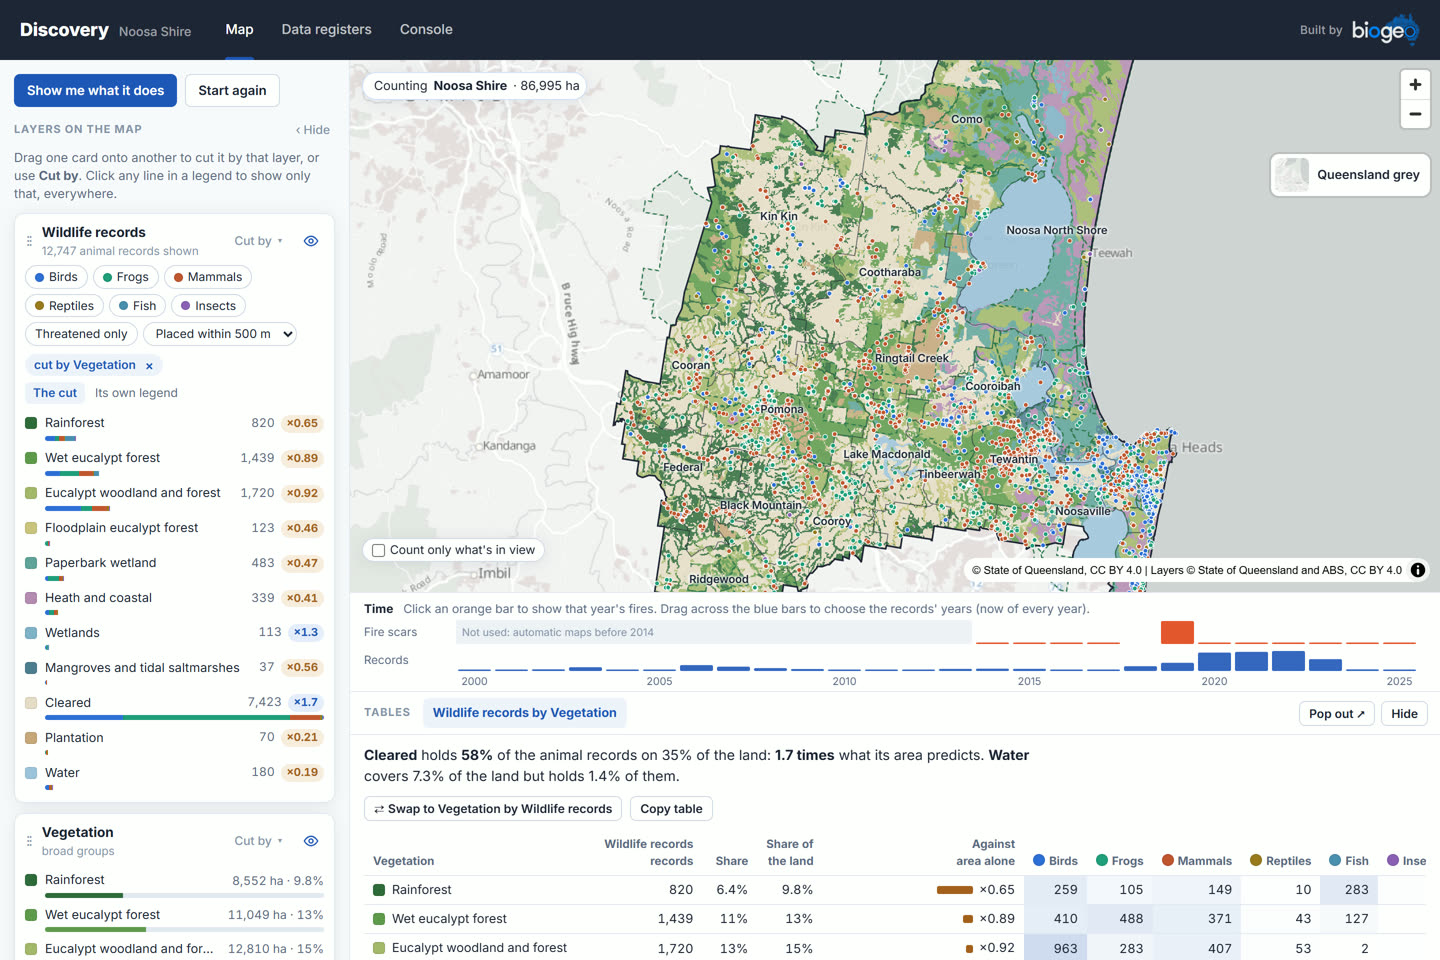This screenshot has height=960, width=1440.
Task: Tick Count only what's in view
Action: (379, 550)
